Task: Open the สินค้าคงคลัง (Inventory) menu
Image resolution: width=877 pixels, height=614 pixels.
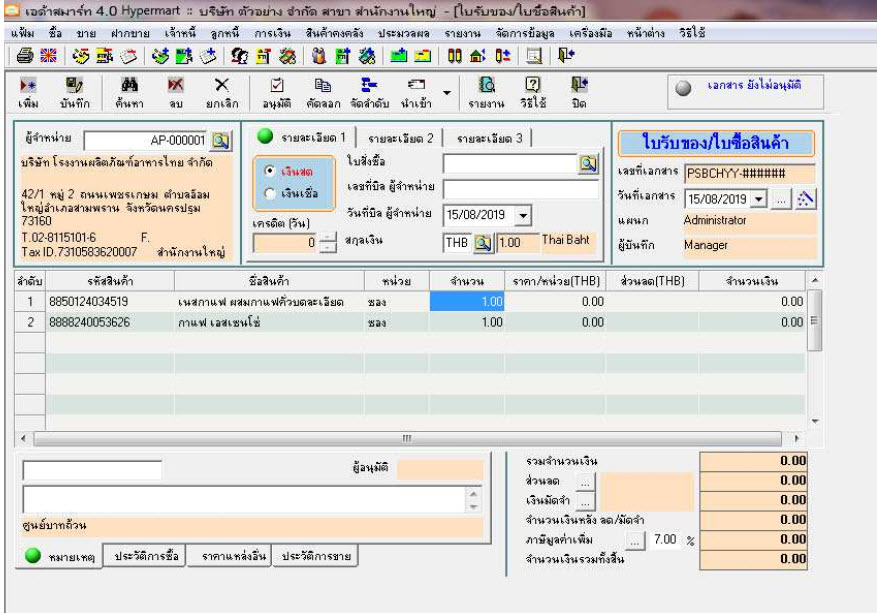Action: [334, 34]
